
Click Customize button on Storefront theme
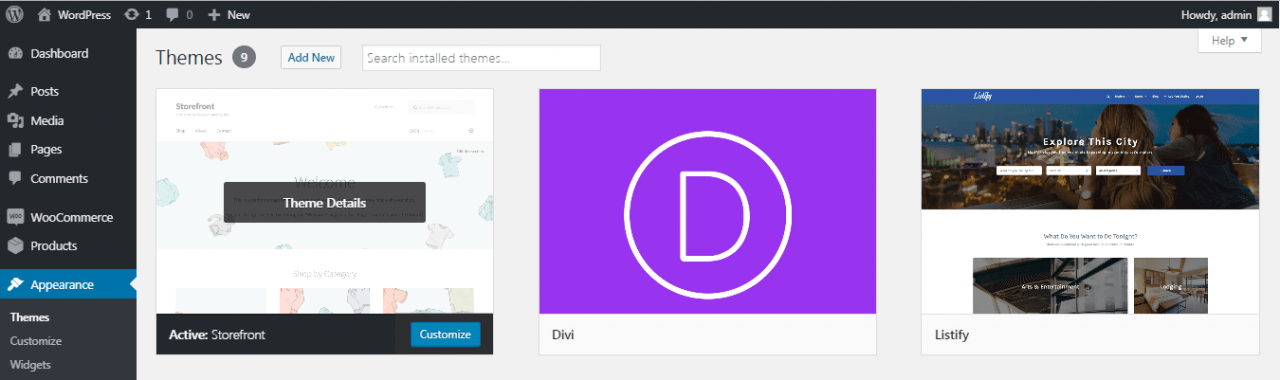(x=445, y=334)
